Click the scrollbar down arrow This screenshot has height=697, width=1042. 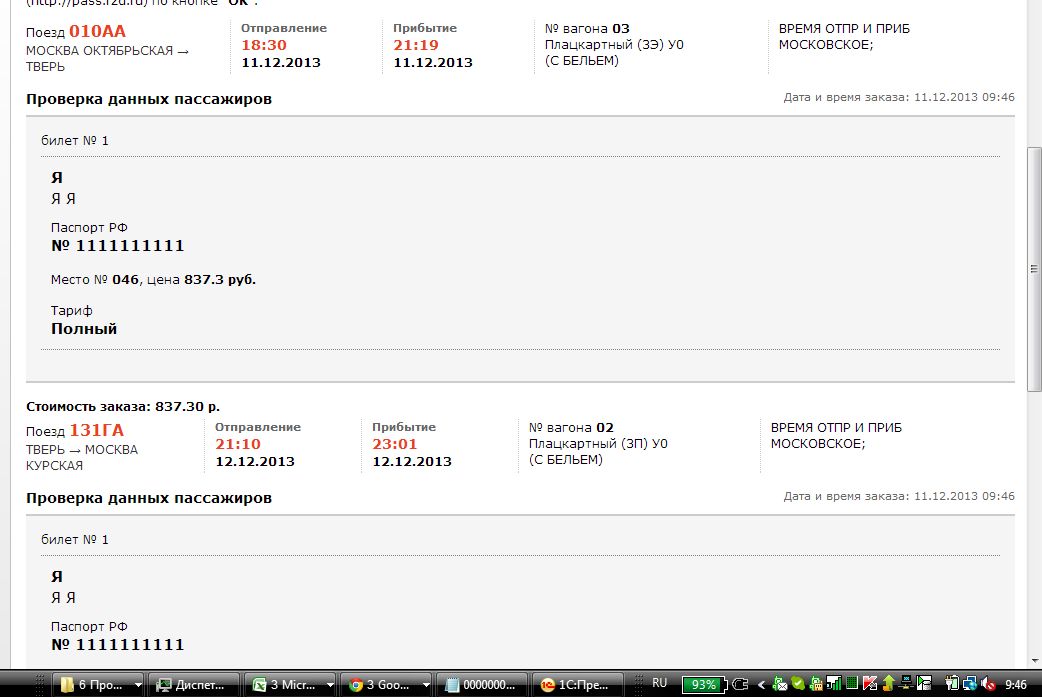(1034, 660)
